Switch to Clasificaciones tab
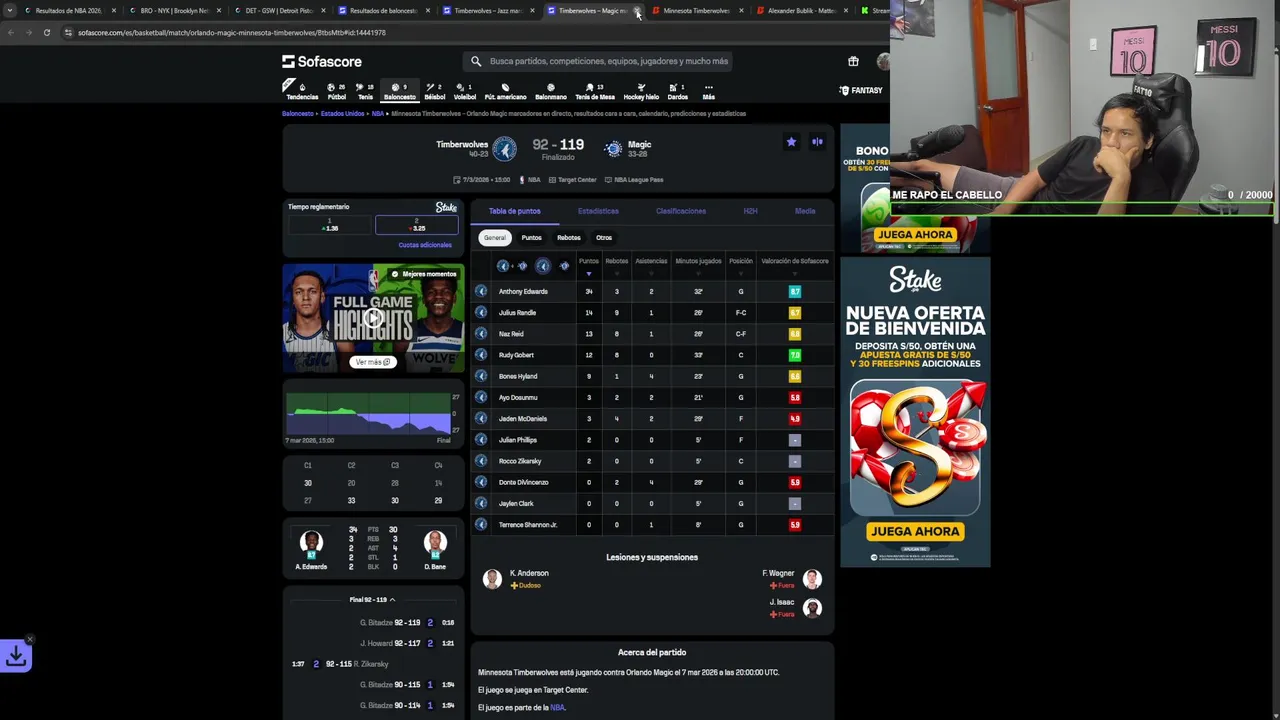This screenshot has height=720, width=1280. [681, 211]
